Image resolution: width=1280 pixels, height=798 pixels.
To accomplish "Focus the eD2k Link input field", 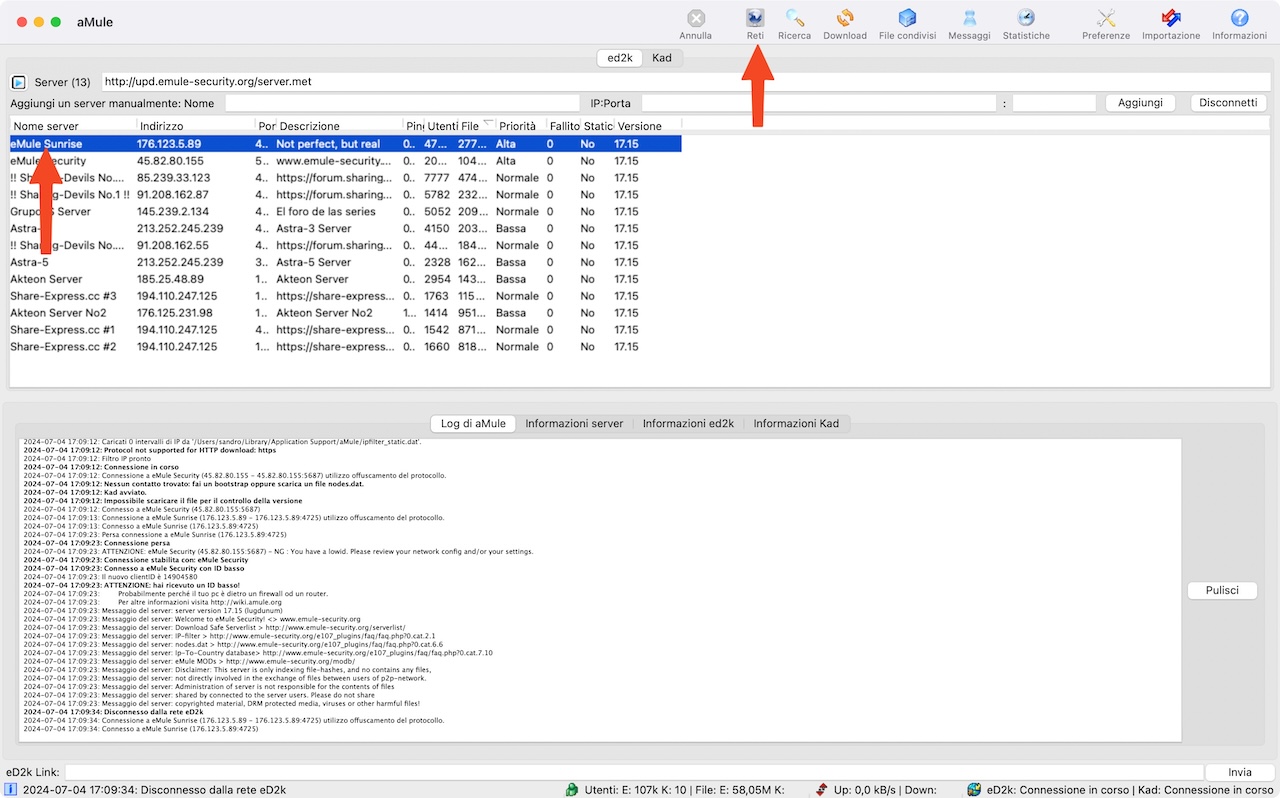I will tap(634, 772).
